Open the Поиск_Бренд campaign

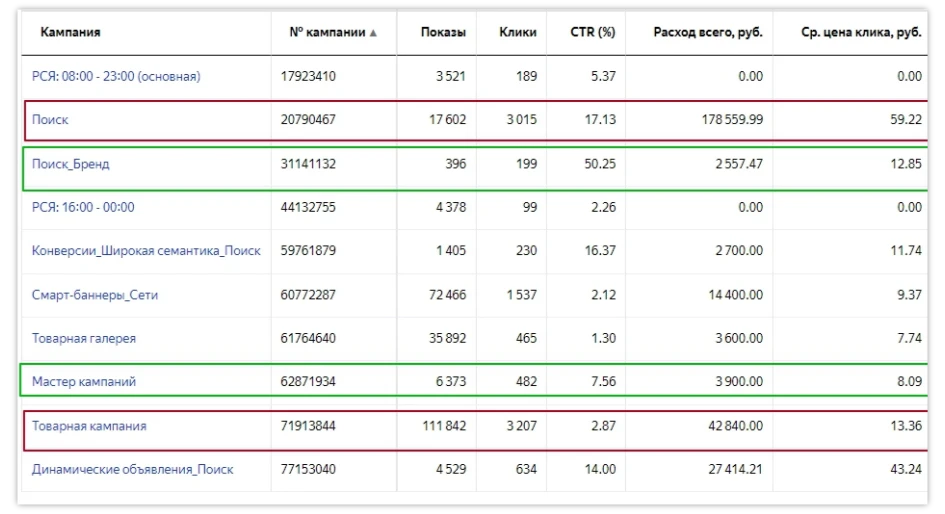[70, 164]
